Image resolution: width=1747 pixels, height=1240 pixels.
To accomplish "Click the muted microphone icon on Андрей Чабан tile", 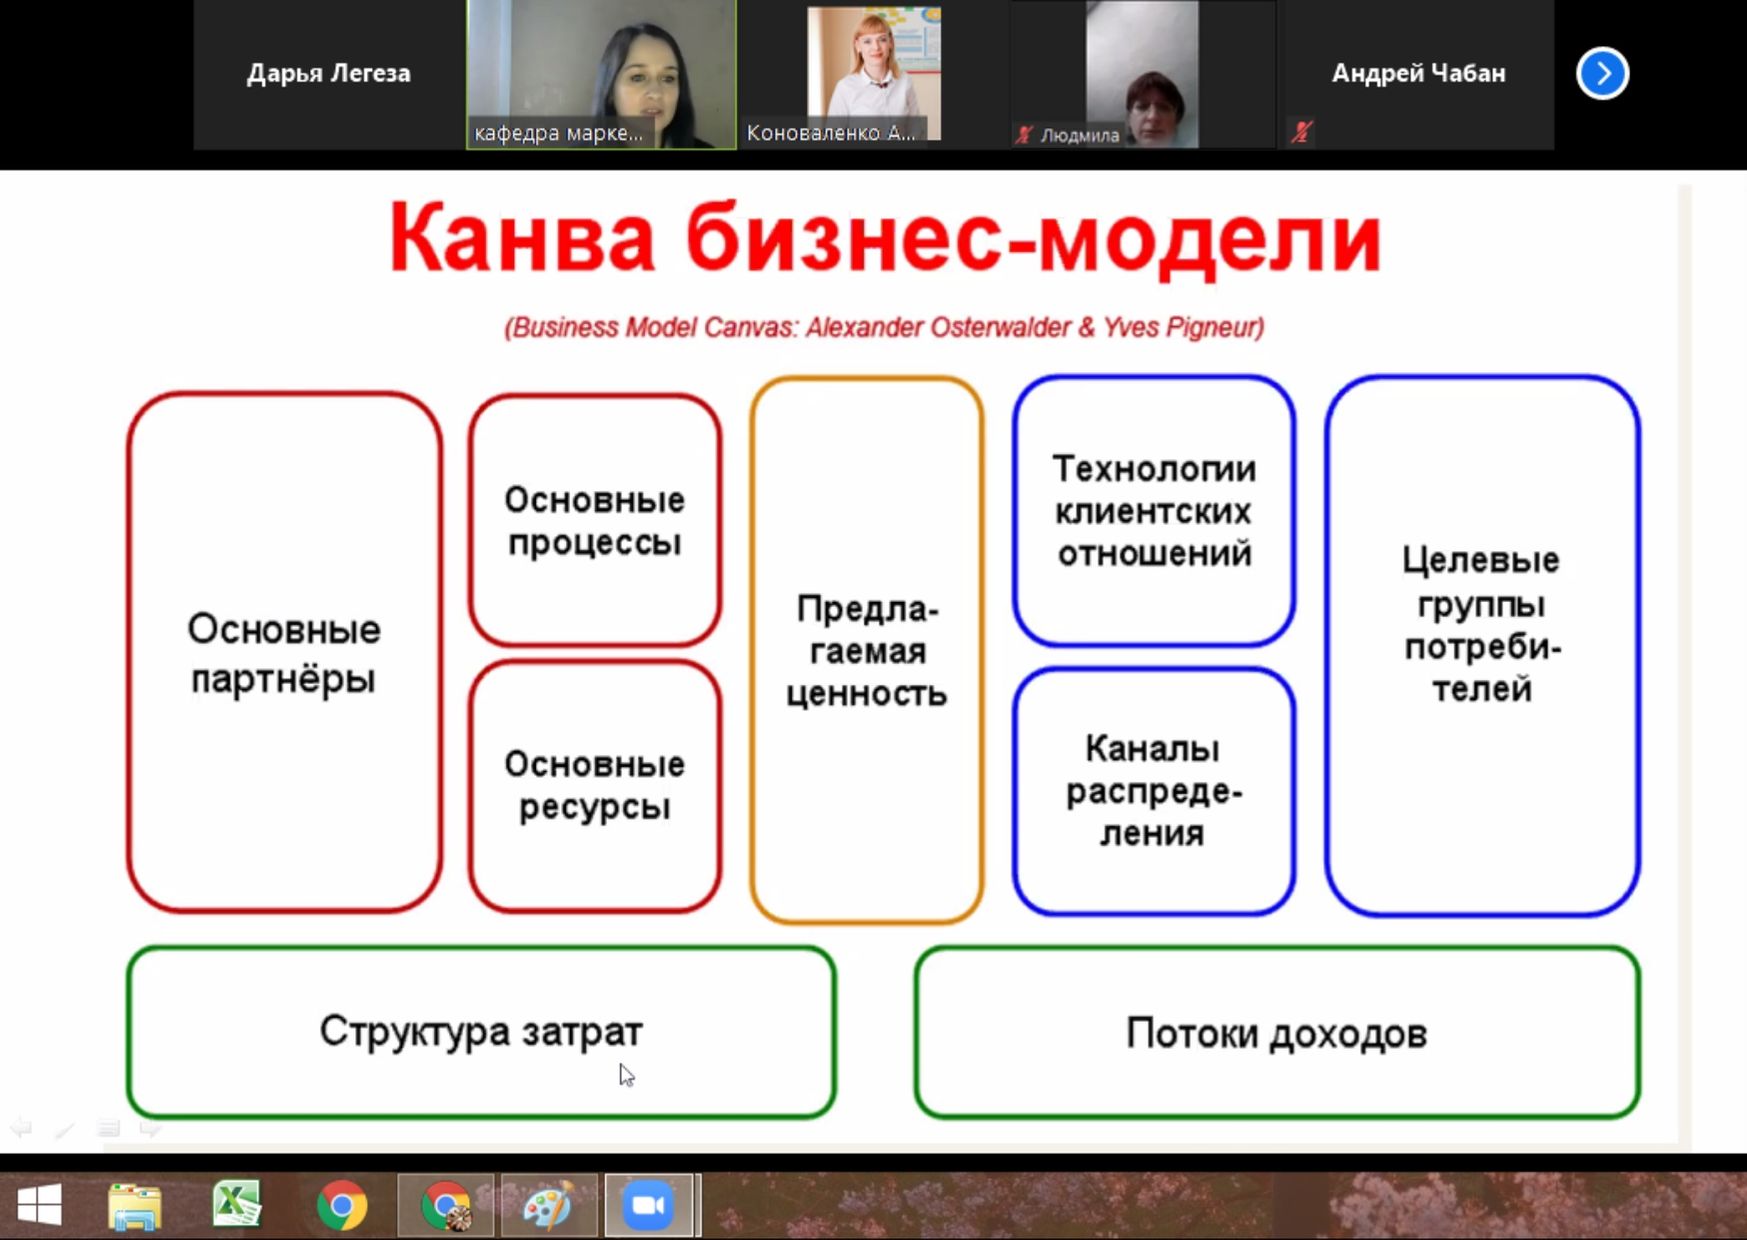I will [x=1301, y=132].
